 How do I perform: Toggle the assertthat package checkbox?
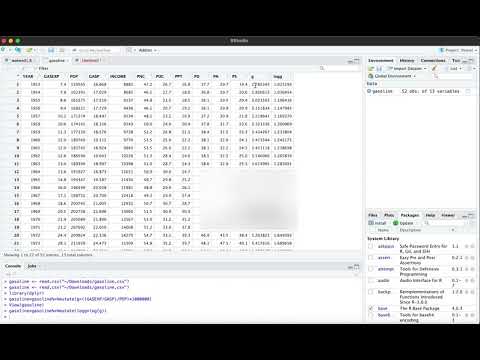click(x=371, y=258)
